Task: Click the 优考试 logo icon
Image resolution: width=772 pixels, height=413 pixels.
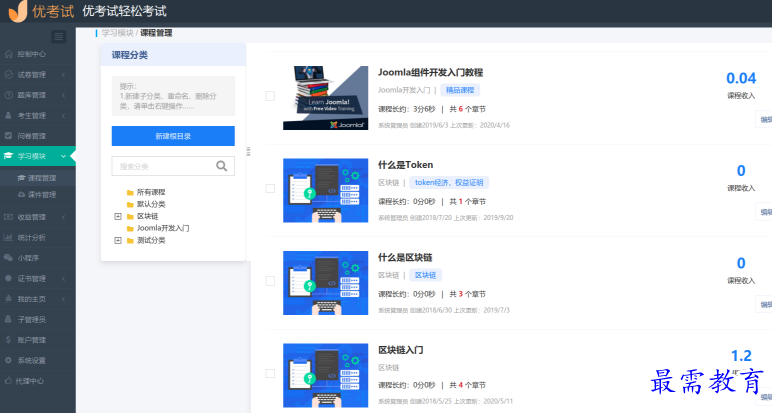Action: (18, 11)
